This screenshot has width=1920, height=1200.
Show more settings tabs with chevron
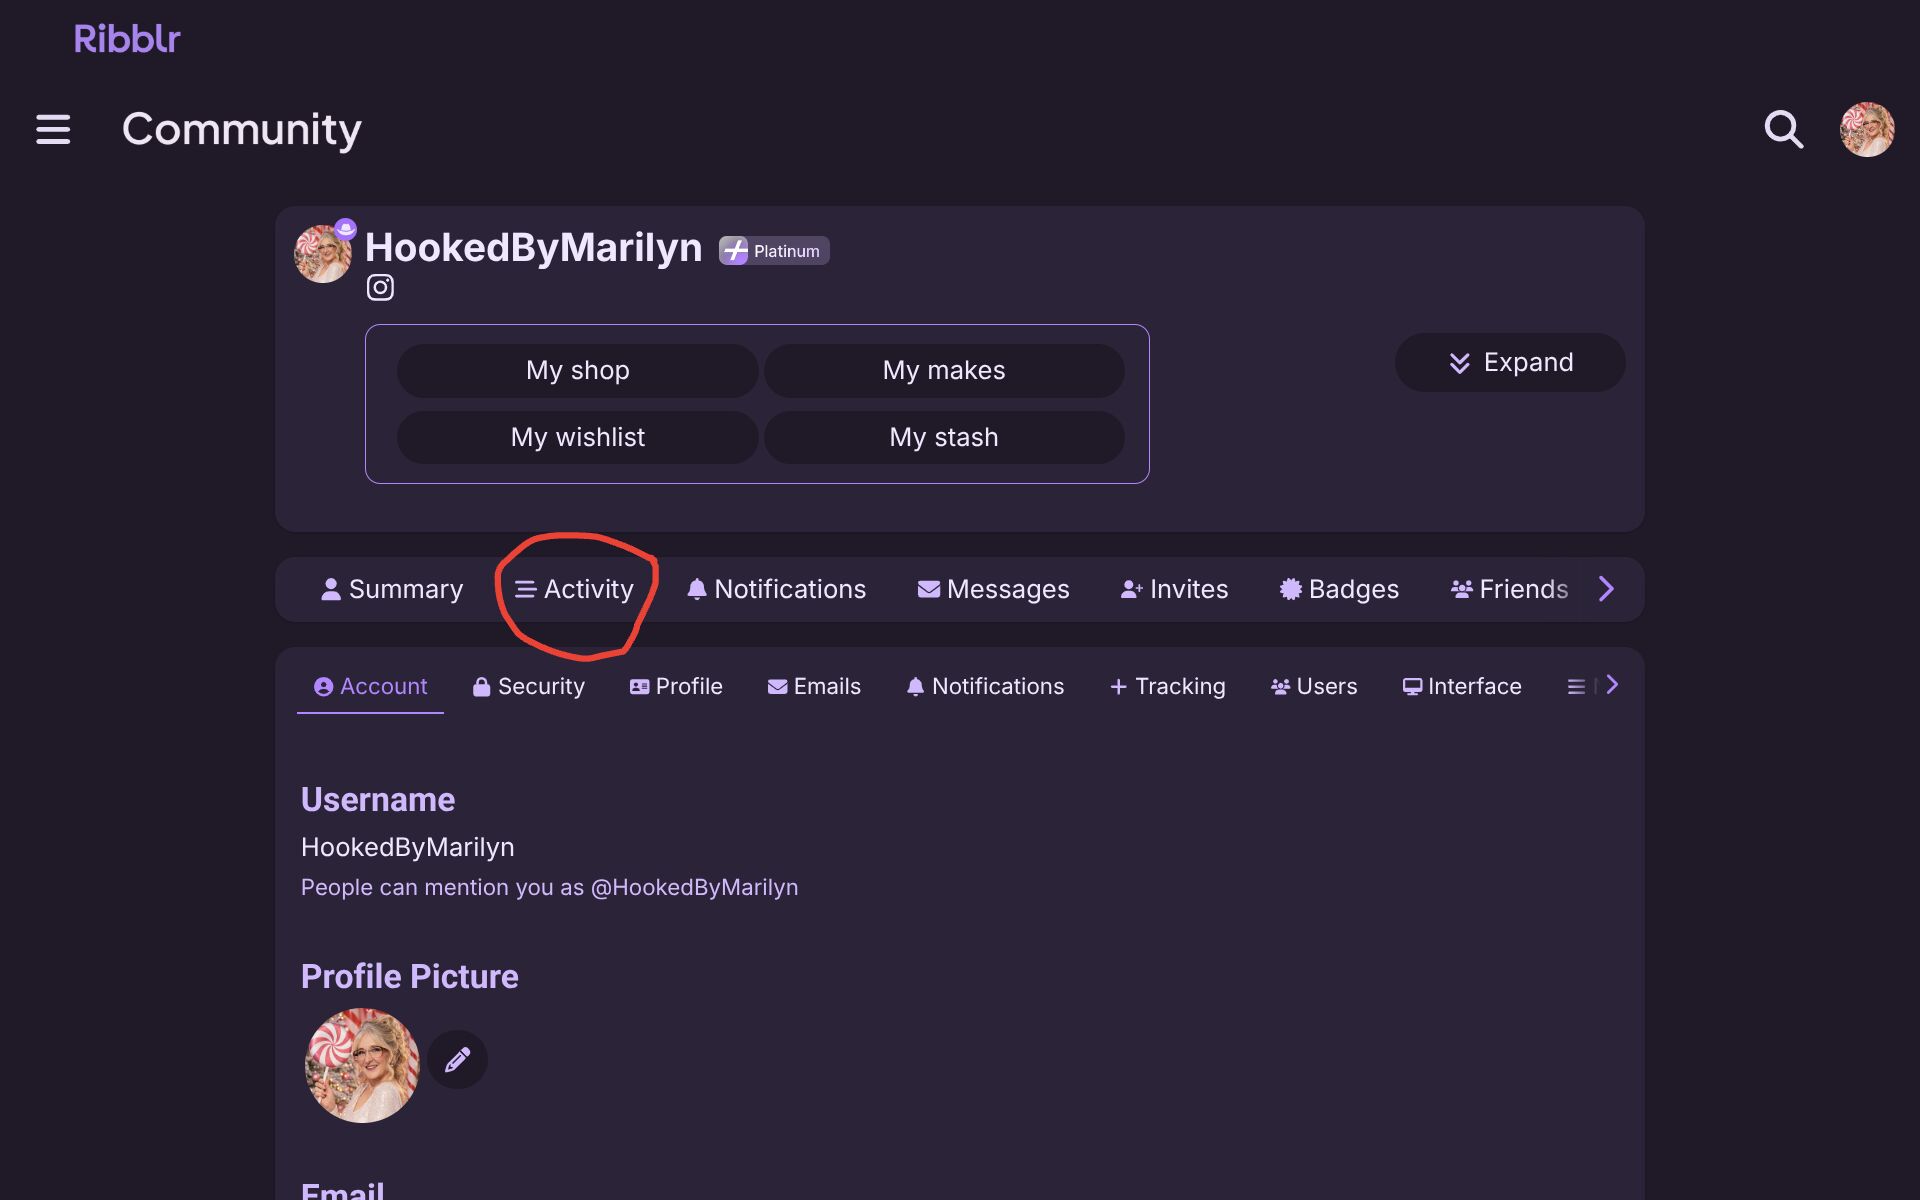[x=1612, y=685]
